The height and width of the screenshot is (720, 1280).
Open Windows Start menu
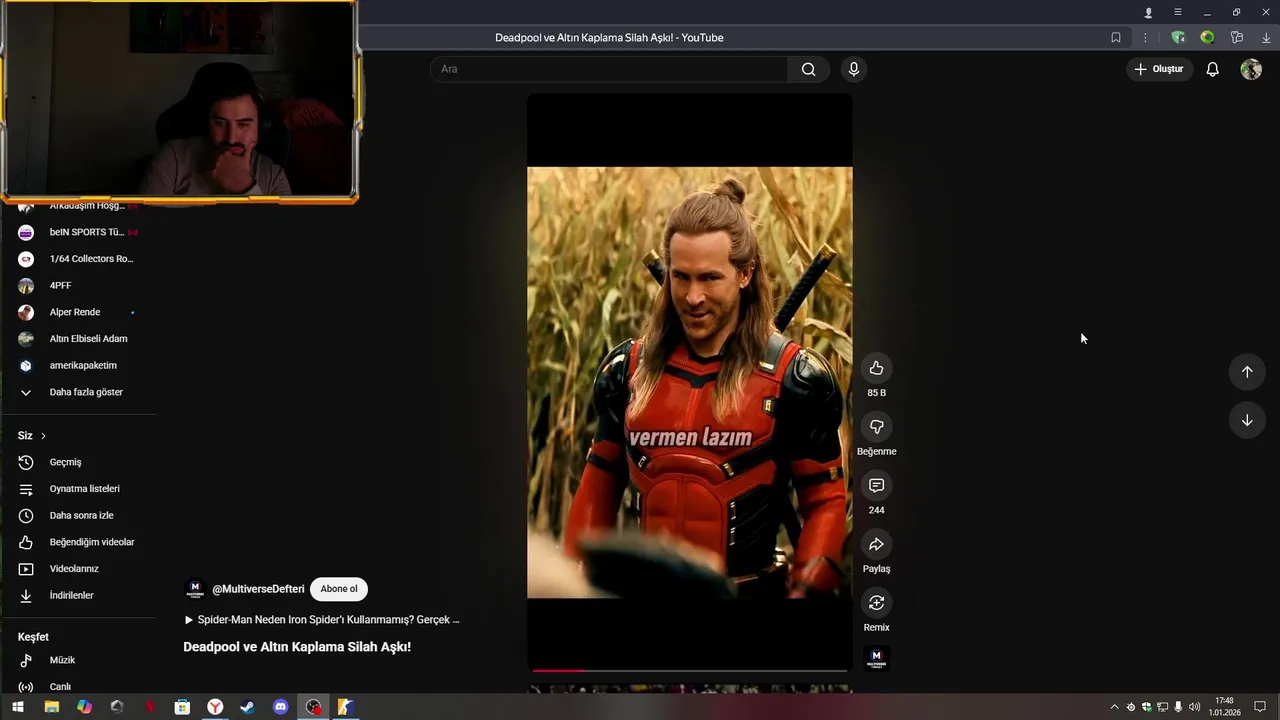point(17,707)
